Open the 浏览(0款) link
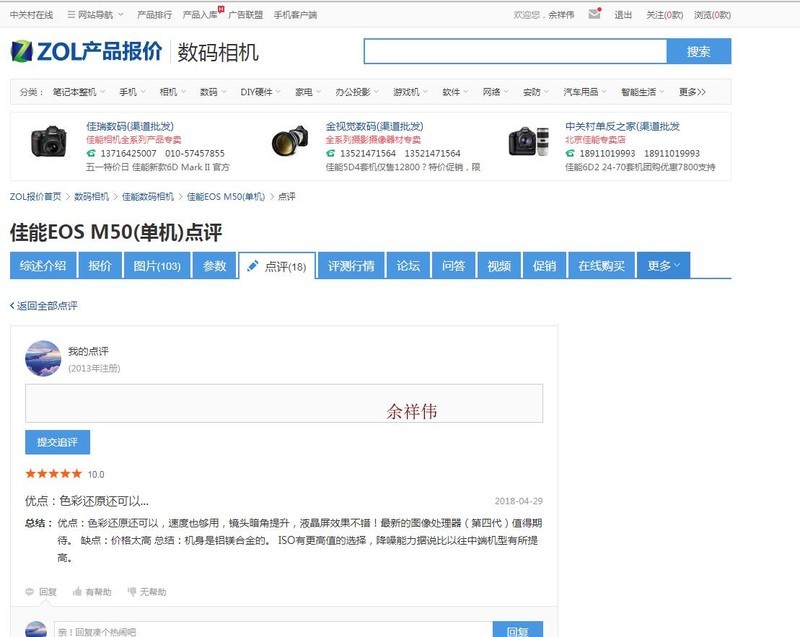Viewport: 800px width, 637px height. coord(712,15)
